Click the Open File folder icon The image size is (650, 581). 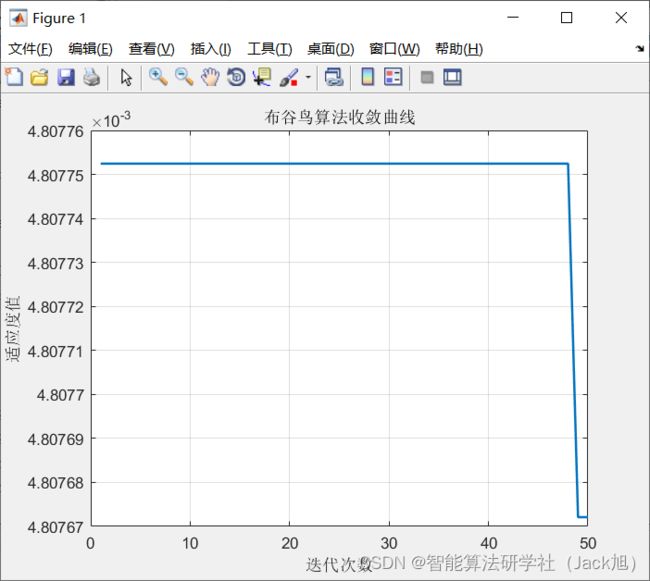pyautogui.click(x=39, y=77)
